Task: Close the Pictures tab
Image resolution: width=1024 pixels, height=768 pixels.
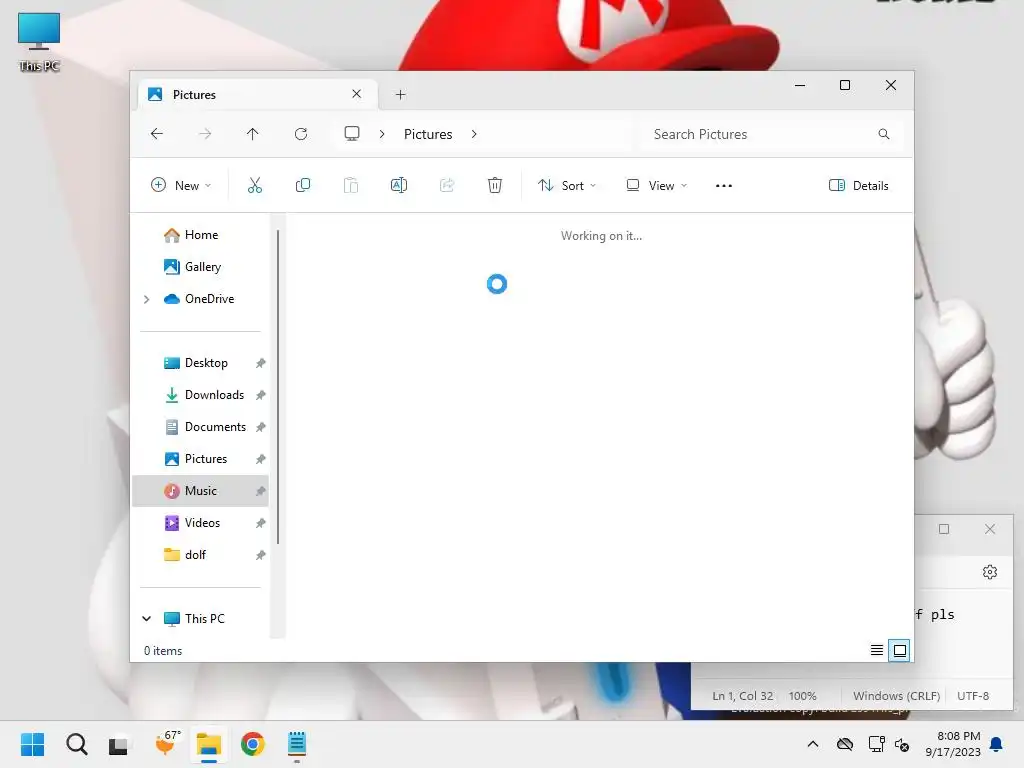Action: 357,94
